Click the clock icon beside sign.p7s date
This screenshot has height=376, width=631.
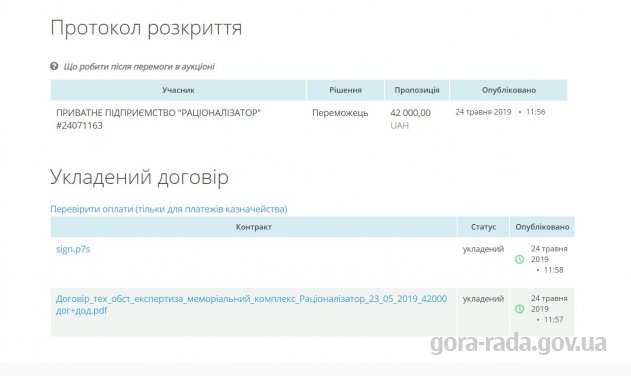[x=520, y=259]
